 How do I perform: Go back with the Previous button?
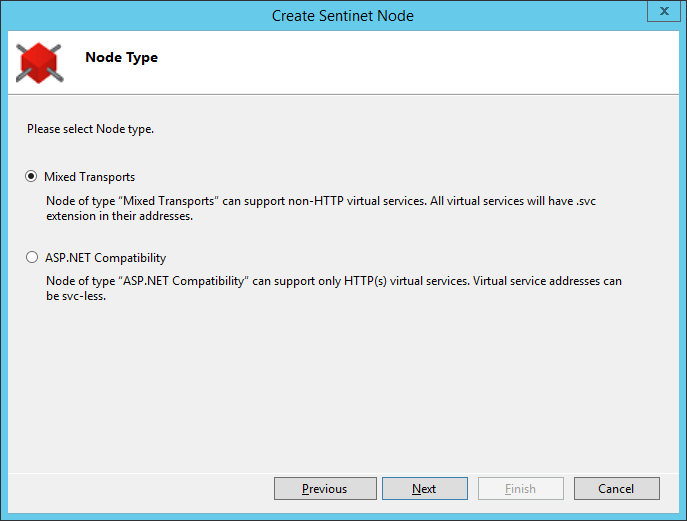325,489
